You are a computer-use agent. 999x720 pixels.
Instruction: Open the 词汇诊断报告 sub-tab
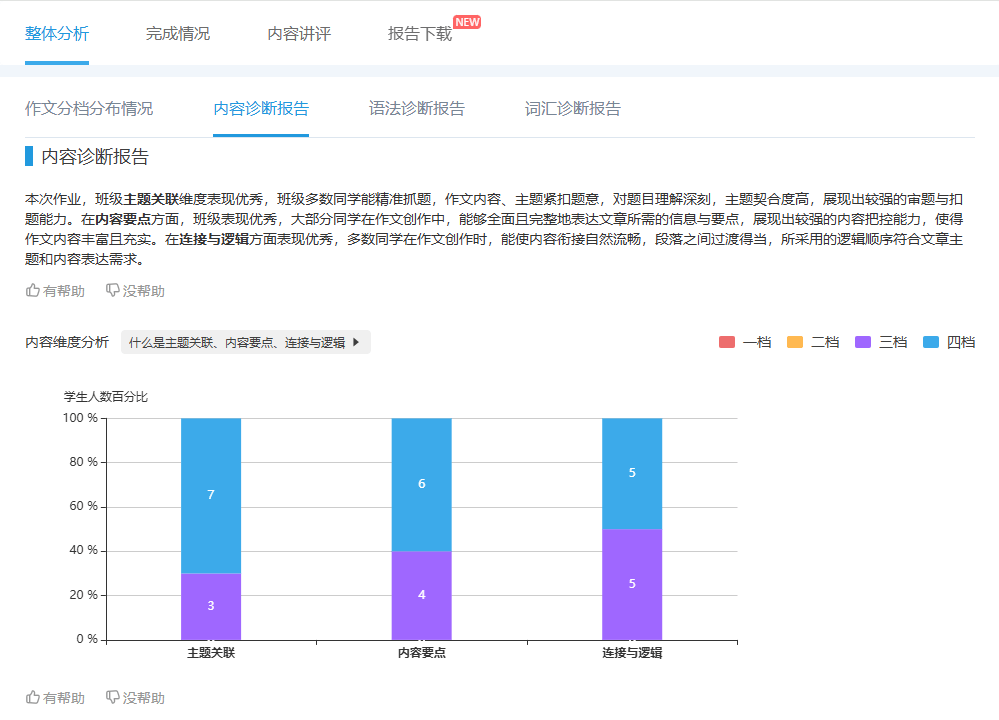573,109
